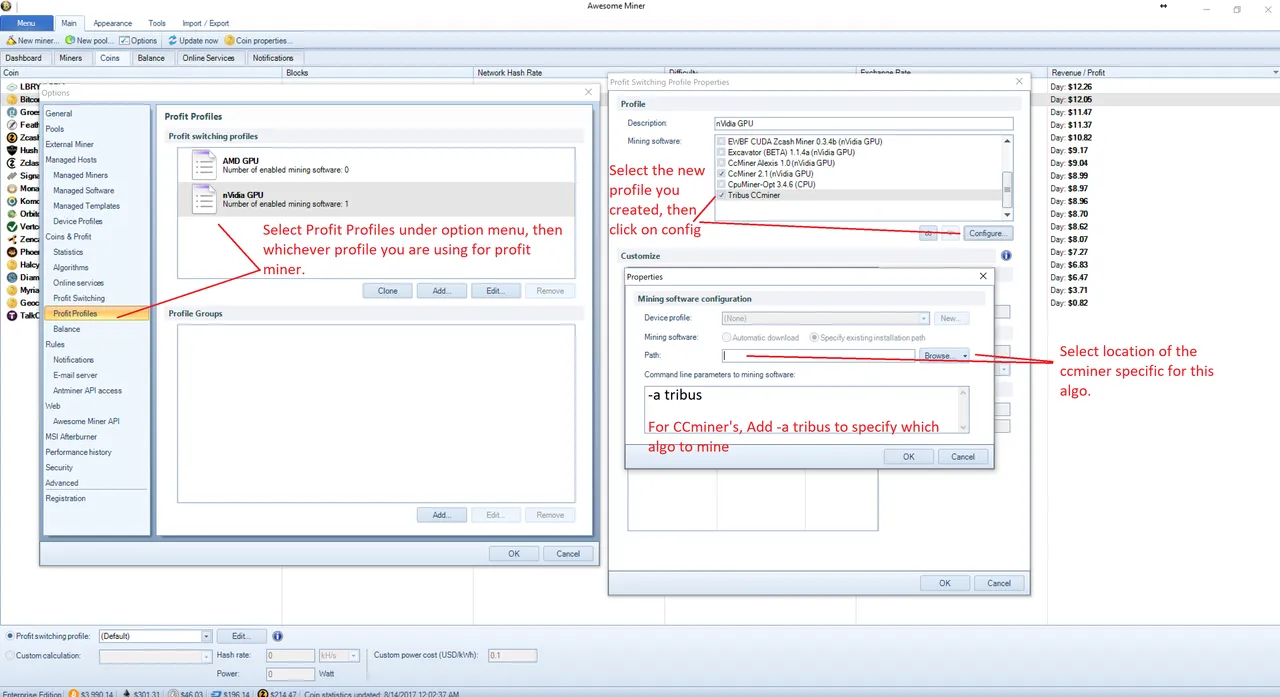Click the Ethereum price icon in status bar
The width and height of the screenshot is (1280, 697).
pyautogui.click(x=126, y=693)
